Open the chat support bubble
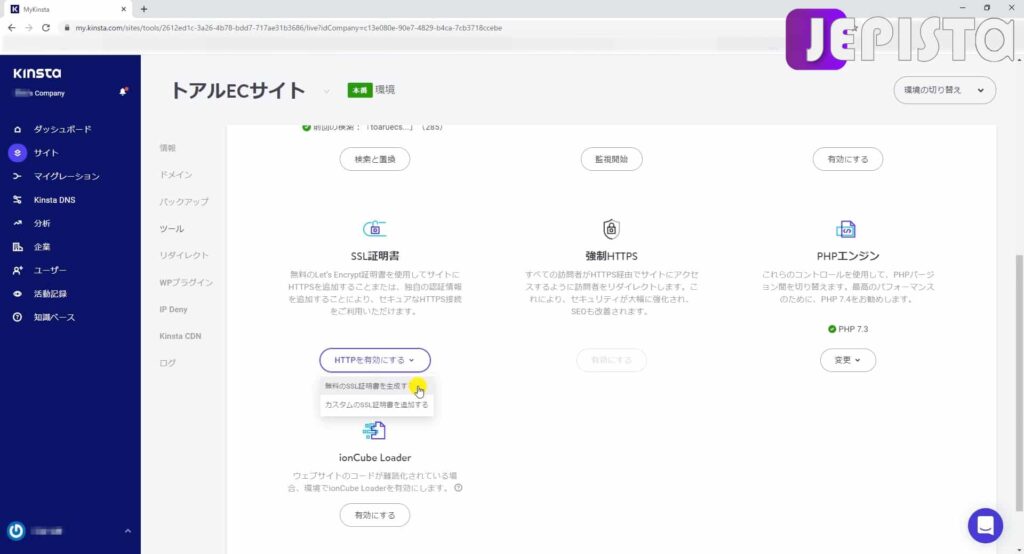 pos(985,525)
